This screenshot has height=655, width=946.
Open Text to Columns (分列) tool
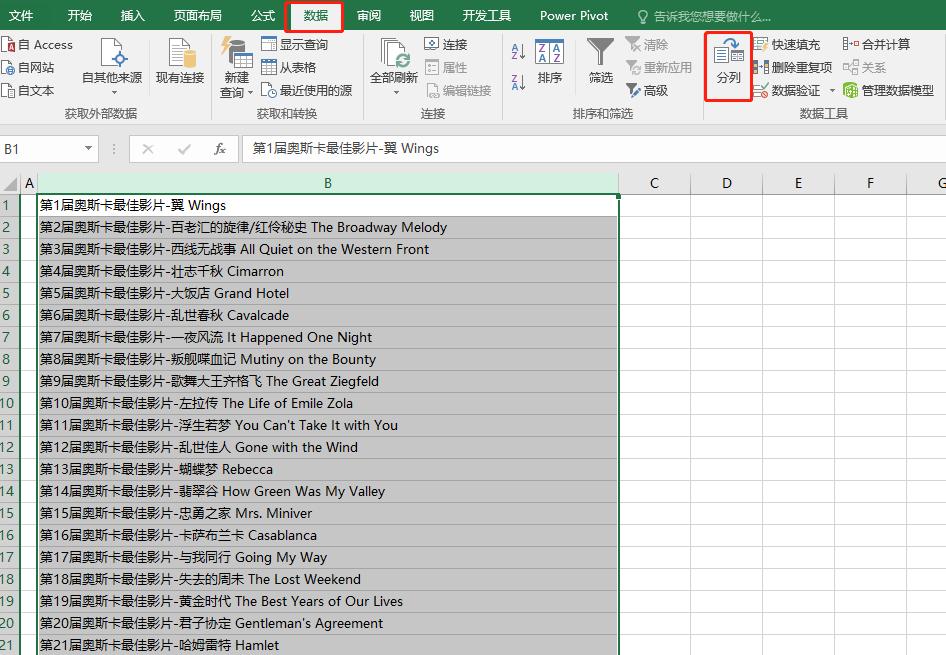coord(729,65)
